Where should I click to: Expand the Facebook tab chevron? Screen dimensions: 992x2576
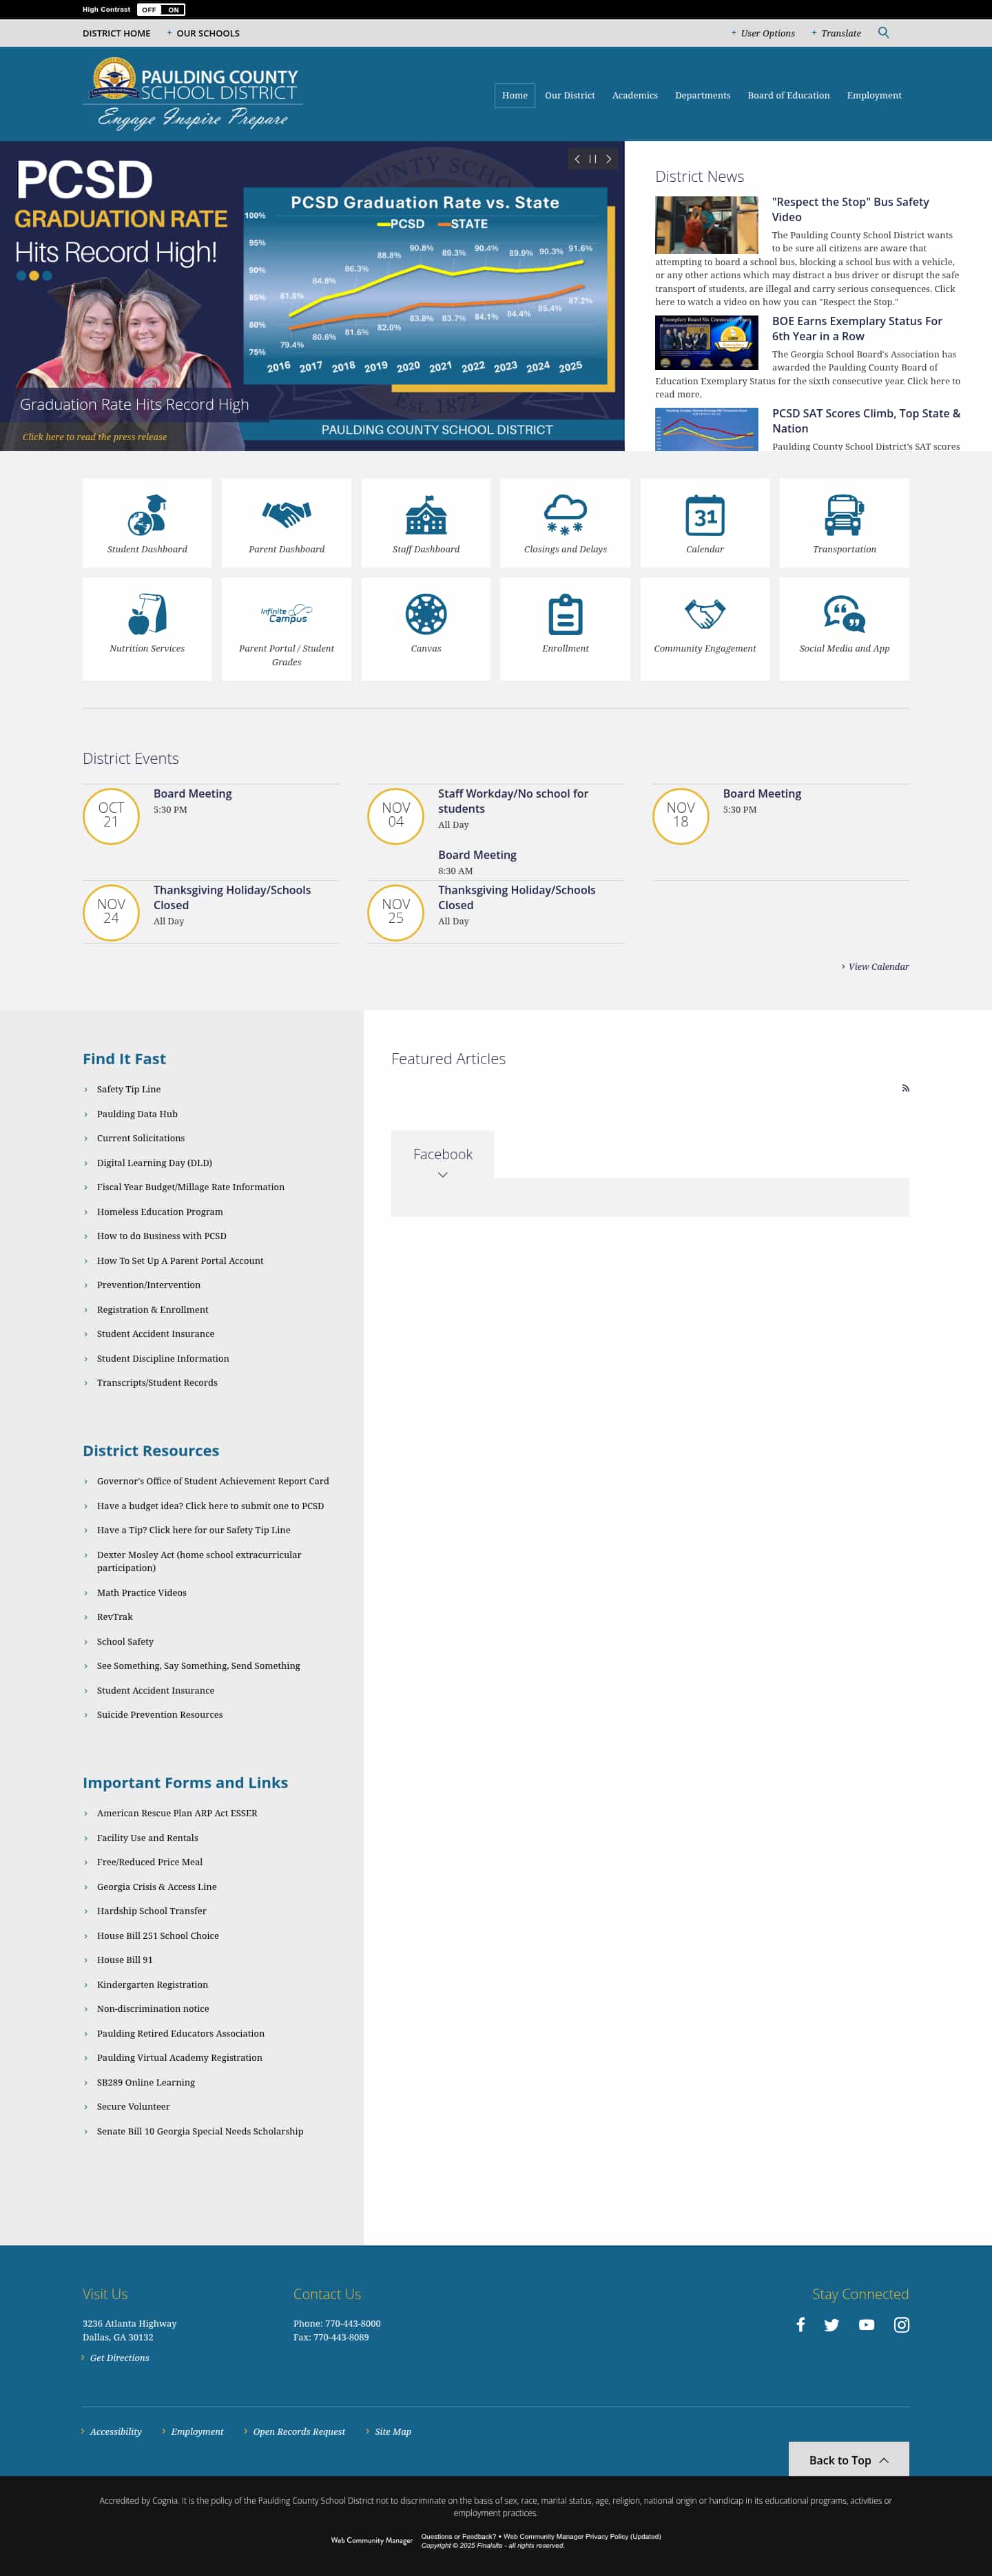pos(442,1175)
